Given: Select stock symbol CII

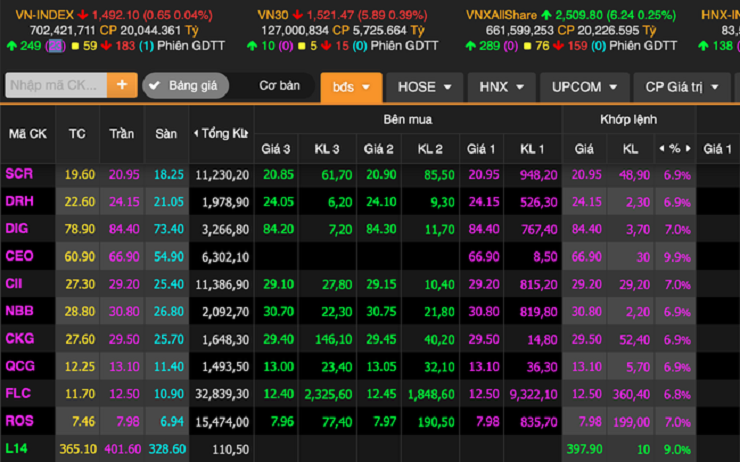Looking at the screenshot, I should click(14, 284).
